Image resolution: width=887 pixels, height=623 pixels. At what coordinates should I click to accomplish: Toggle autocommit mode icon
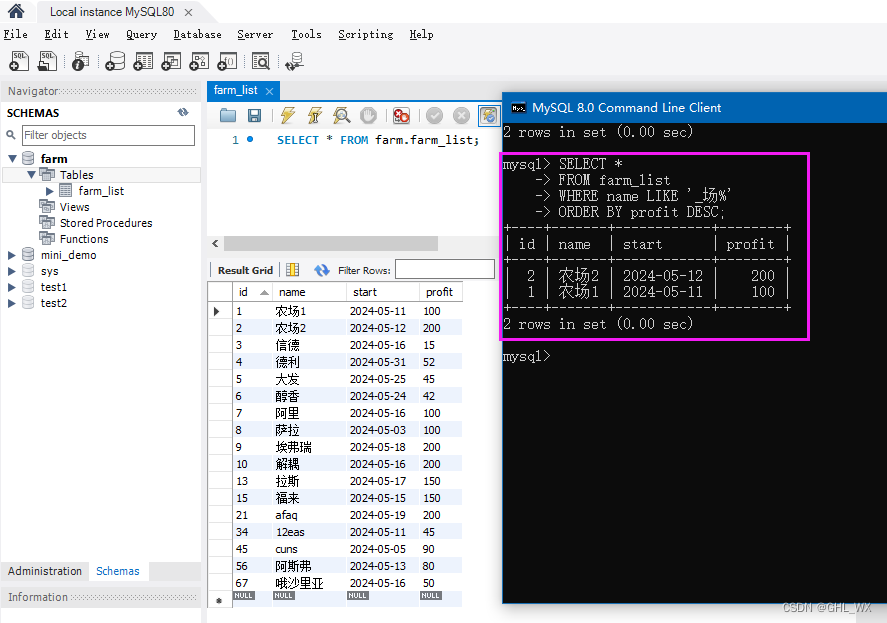tap(488, 115)
